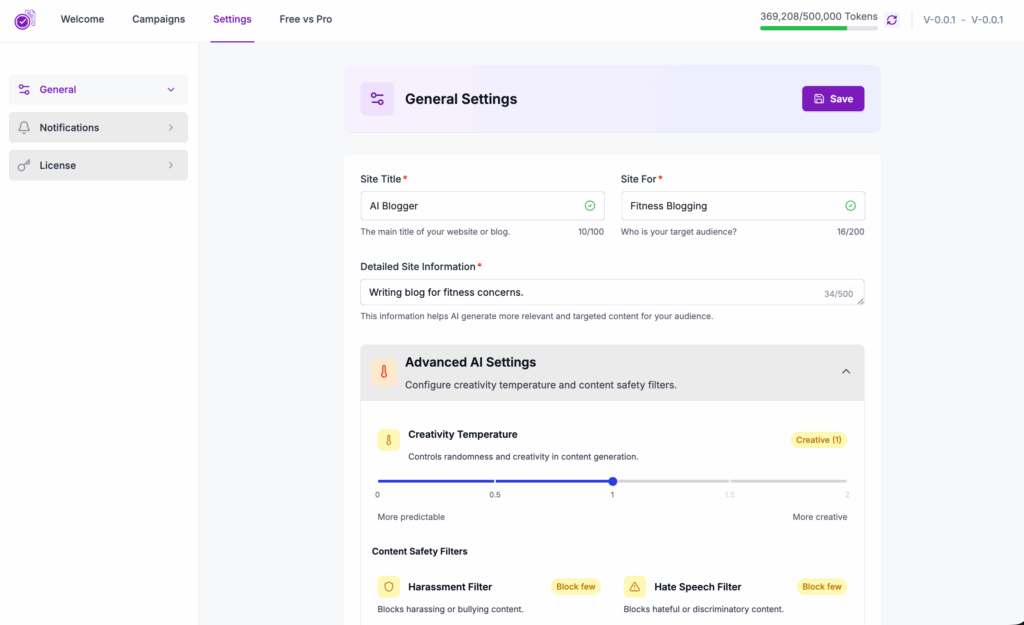
Task: Open the Free vs Pro tab
Action: point(306,19)
